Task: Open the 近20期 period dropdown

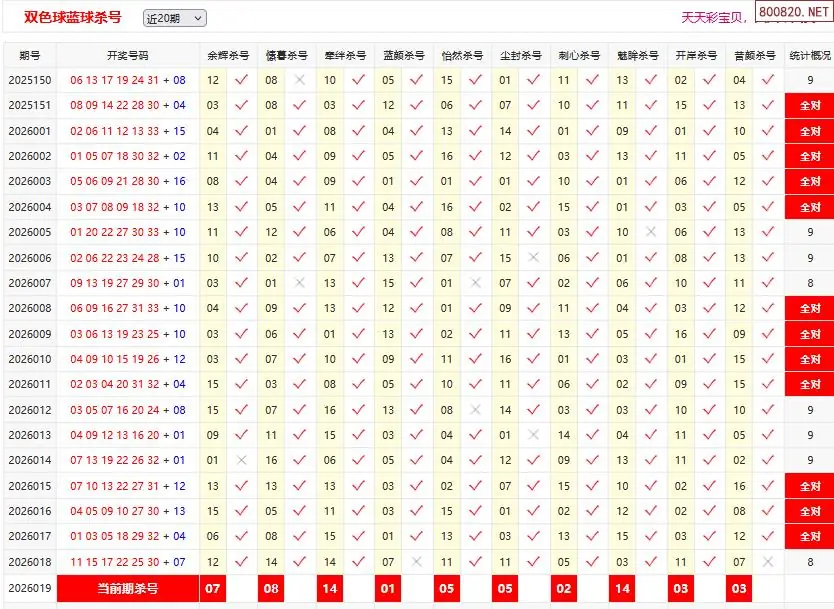Action: (174, 18)
